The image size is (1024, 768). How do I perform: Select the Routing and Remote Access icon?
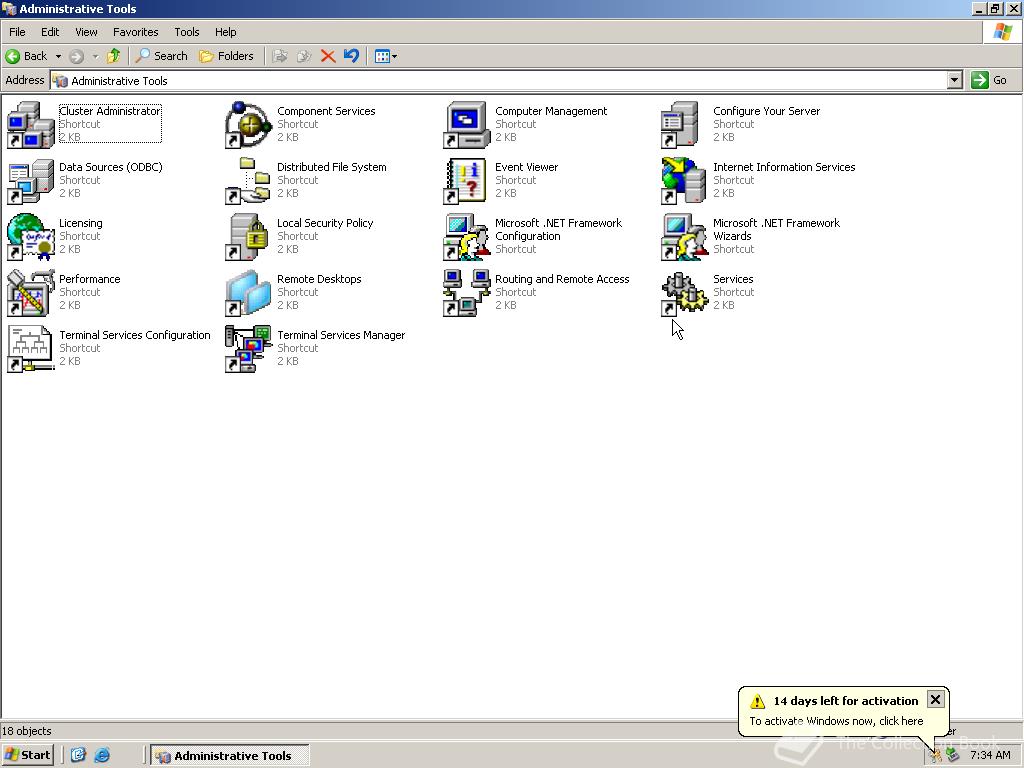tap(466, 293)
